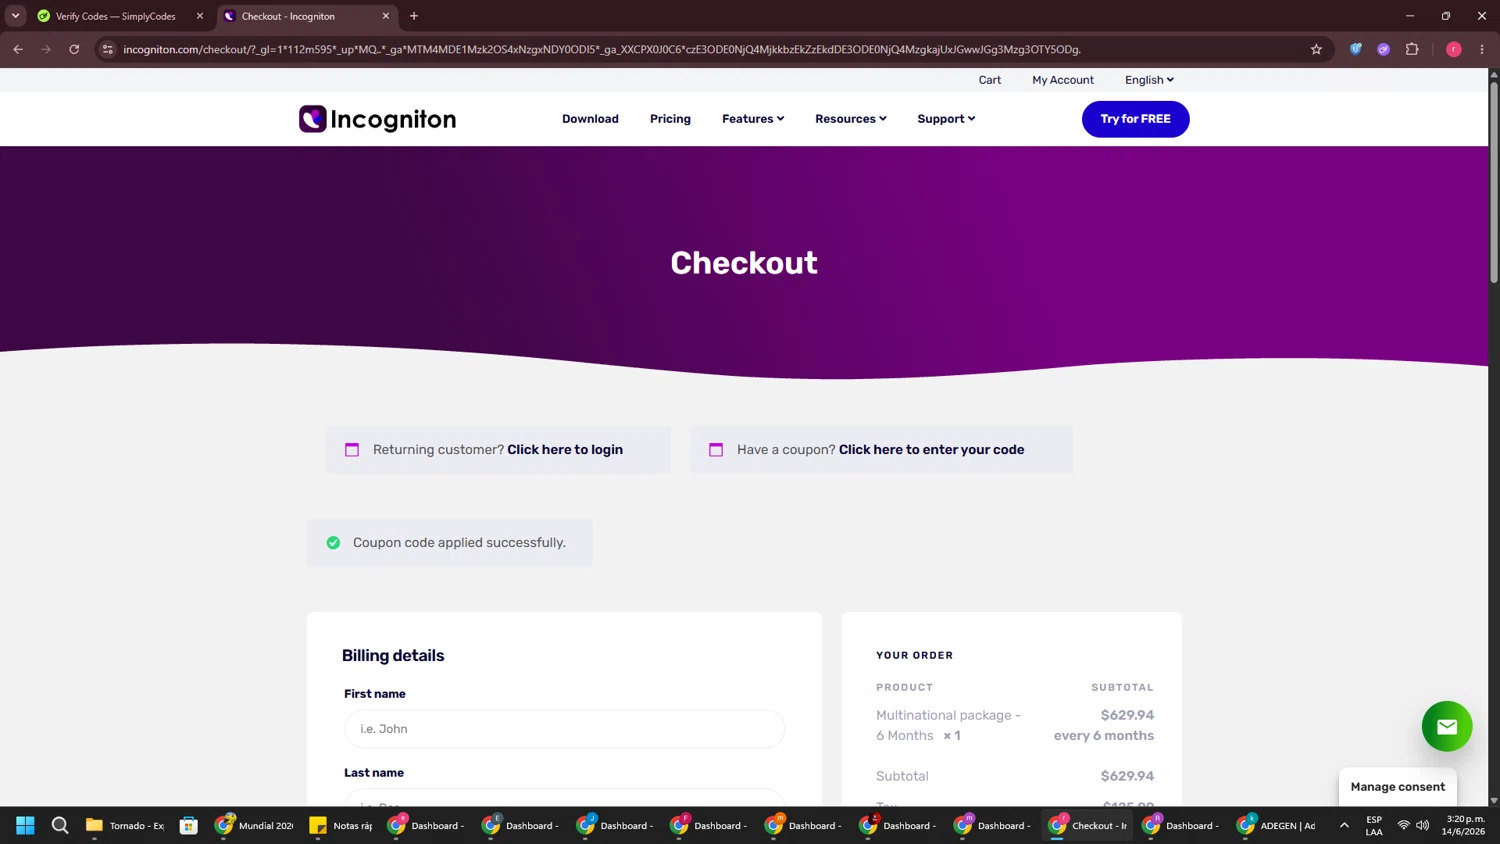The height and width of the screenshot is (844, 1500).
Task: Go back to the previous page
Action: [18, 49]
